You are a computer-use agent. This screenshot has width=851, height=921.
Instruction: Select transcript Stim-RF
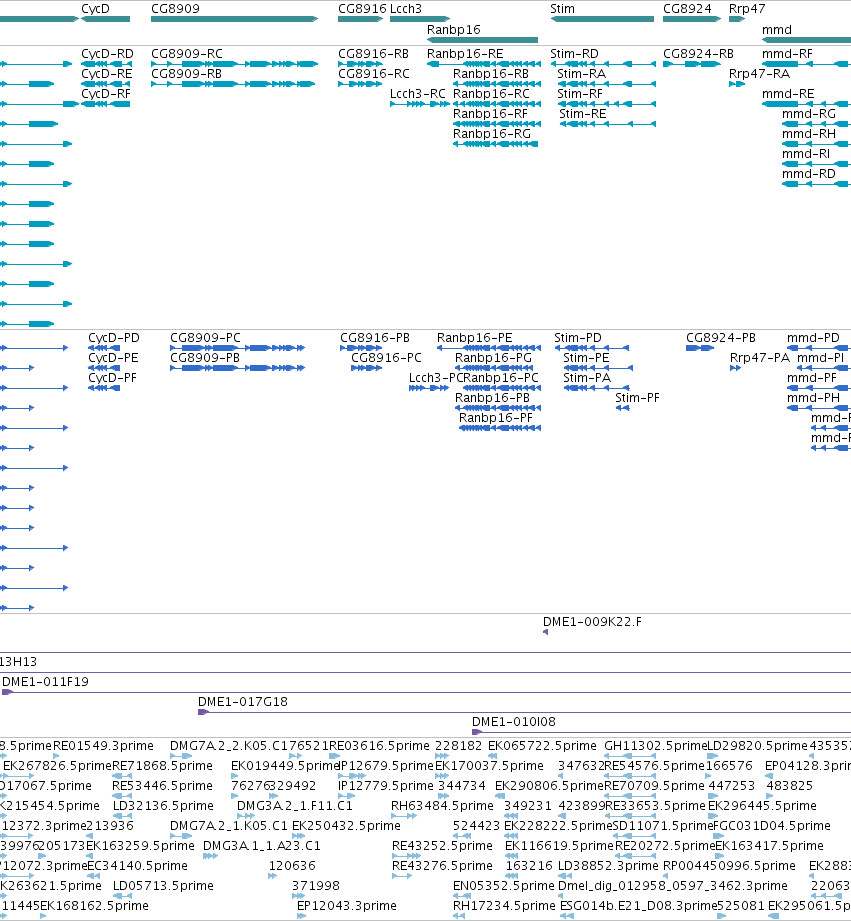tap(606, 104)
